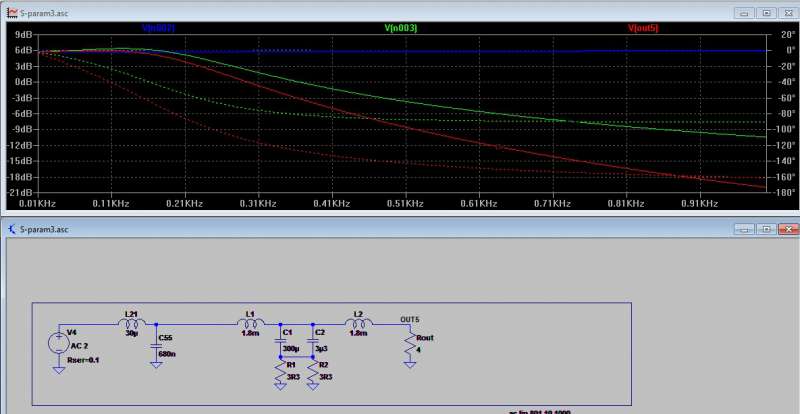Image resolution: width=800 pixels, height=414 pixels.
Task: Click the 0dB magnitude axis label
Action: (22, 82)
